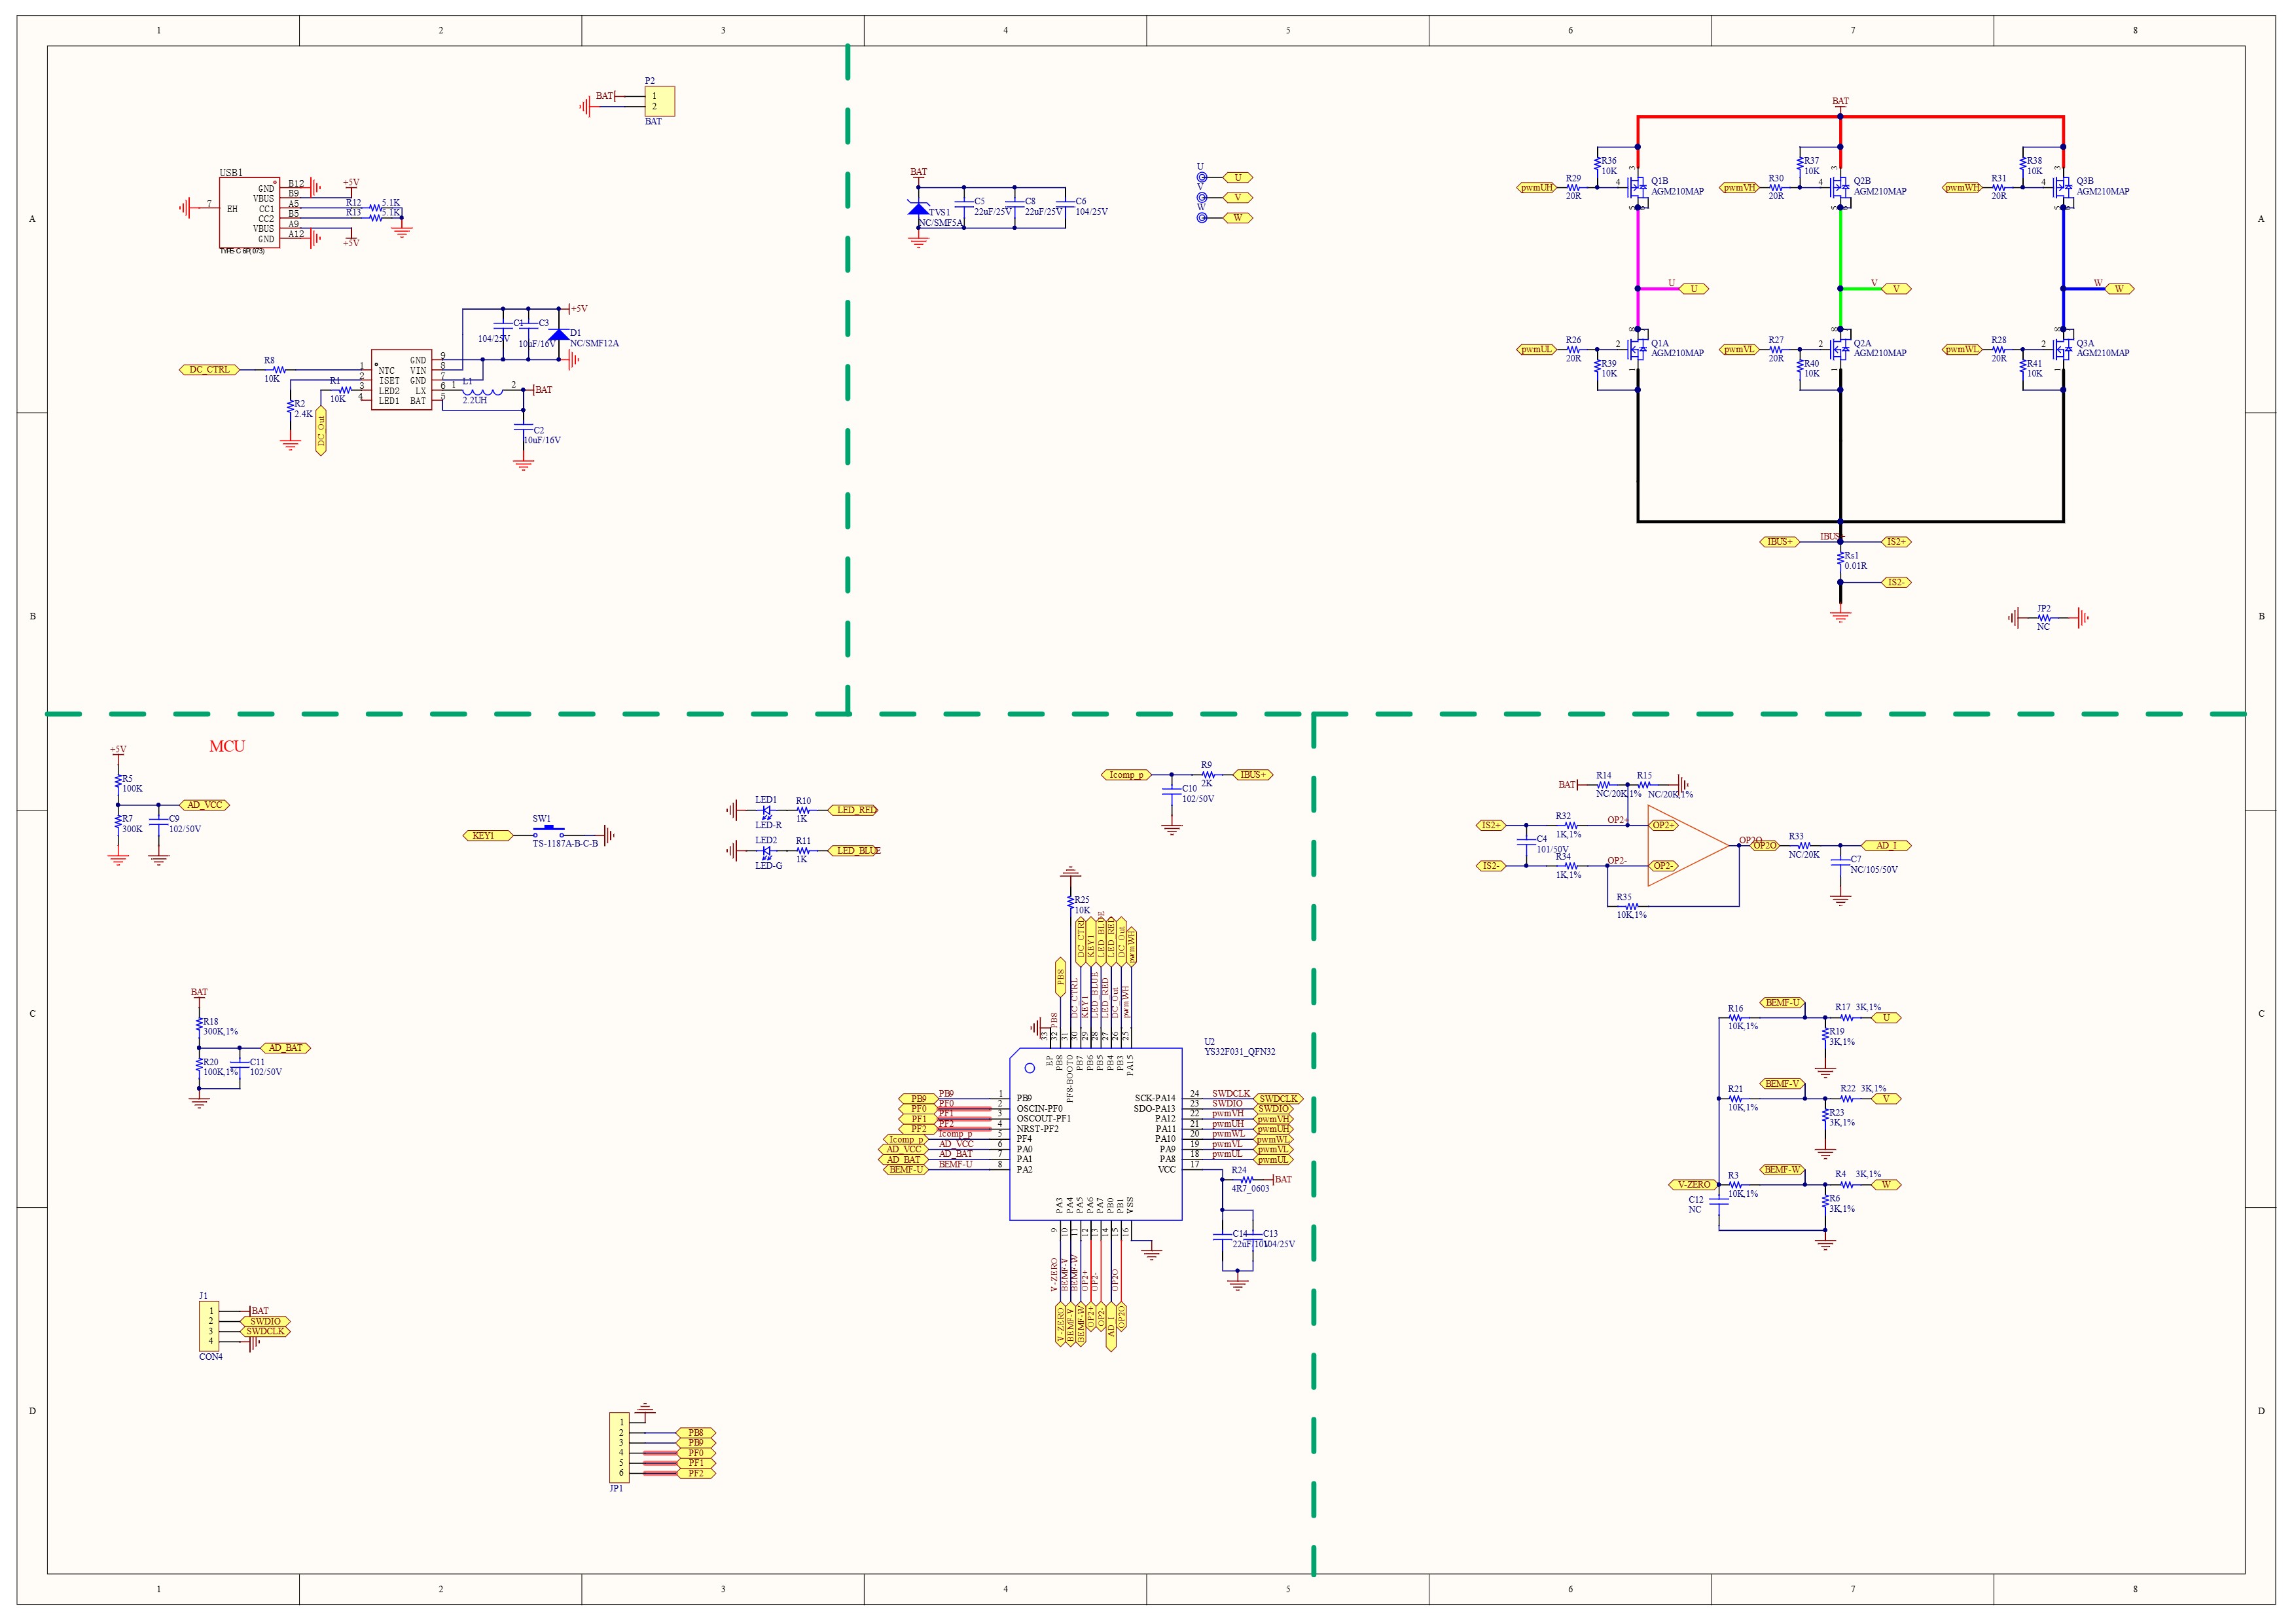The height and width of the screenshot is (1623, 2296).
Task: Click the pwmWH port at resistor R31
Action: click(x=1963, y=187)
